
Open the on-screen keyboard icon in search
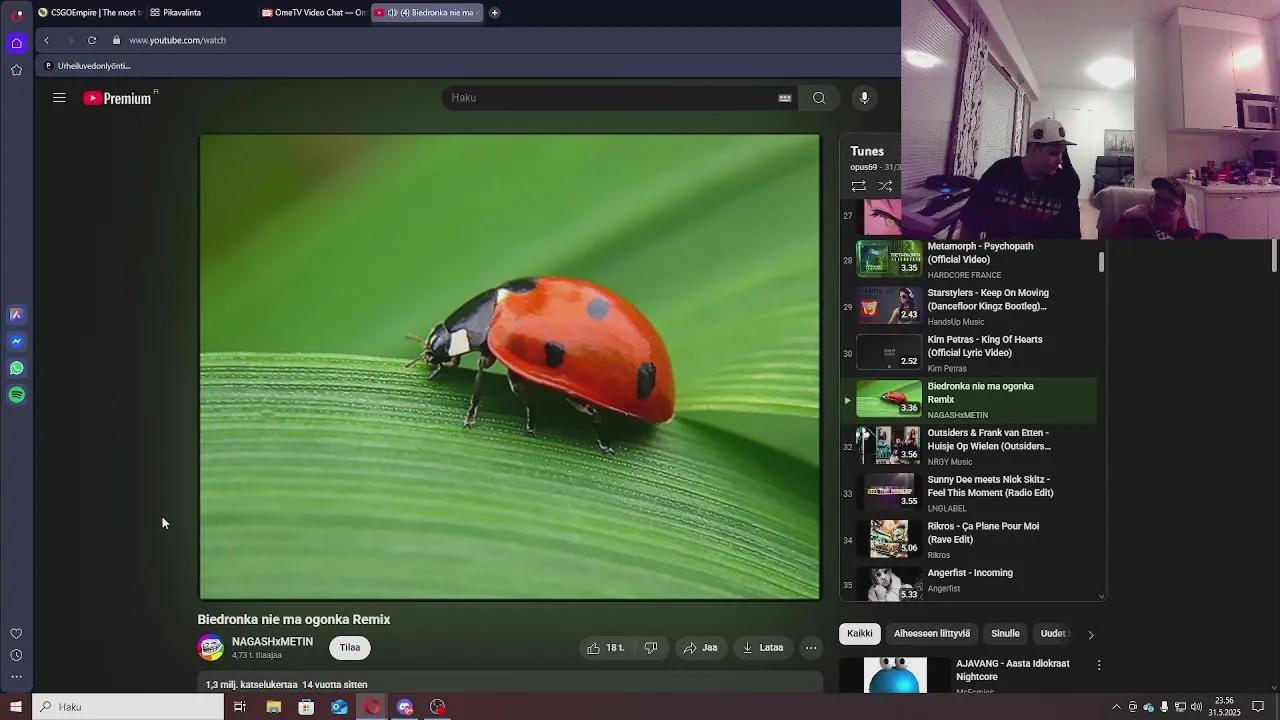[x=785, y=98]
